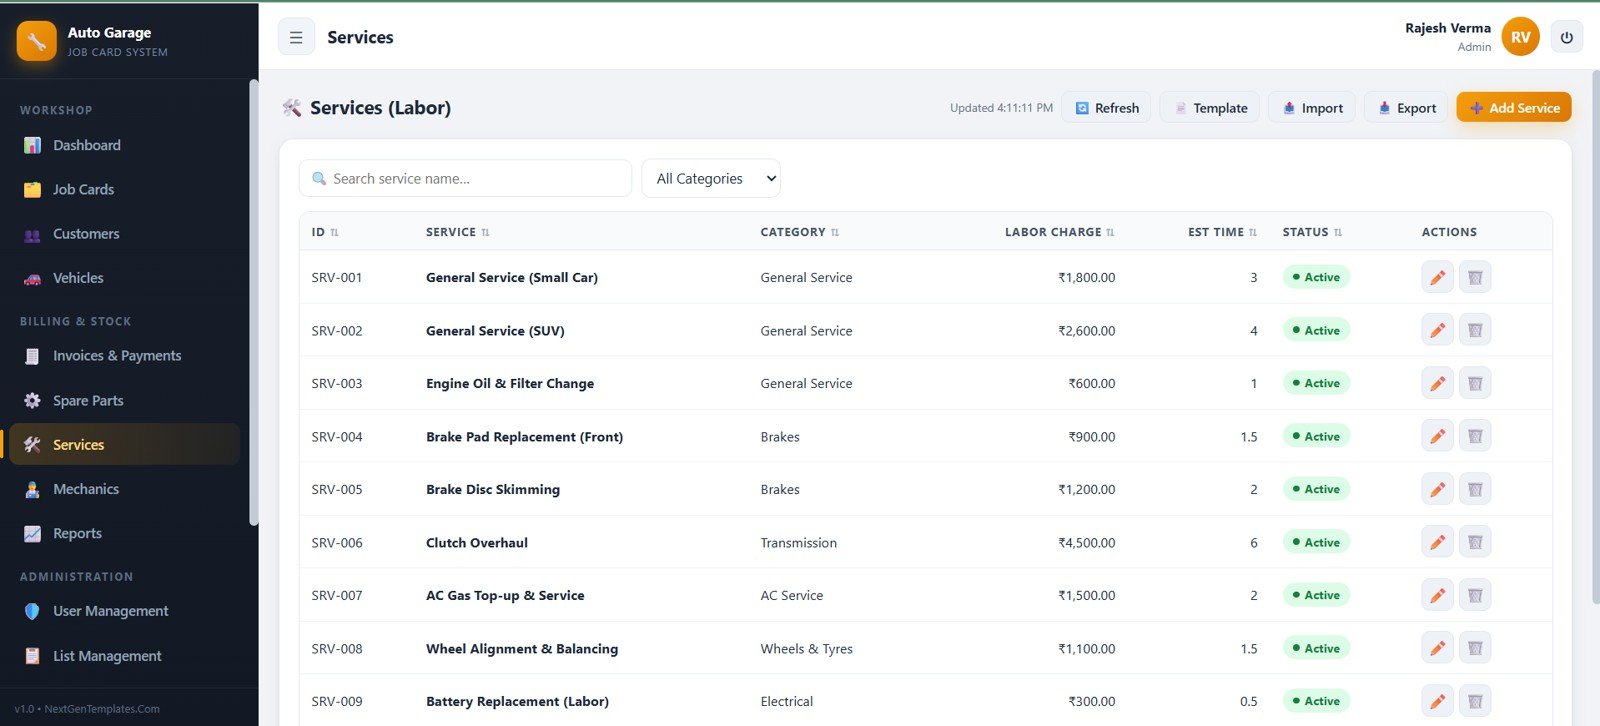Open the All Categories dropdown
Screen dimensions: 1600x726
coord(711,178)
